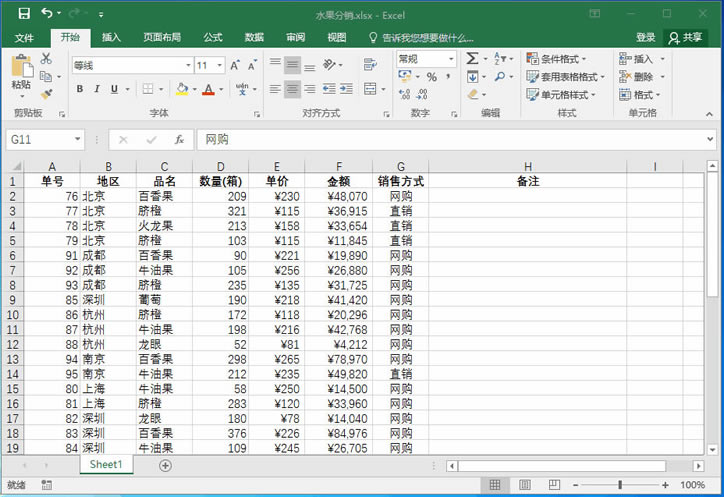Click the 条件格式 button
Viewport: 724px width, 497px height.
pos(566,59)
